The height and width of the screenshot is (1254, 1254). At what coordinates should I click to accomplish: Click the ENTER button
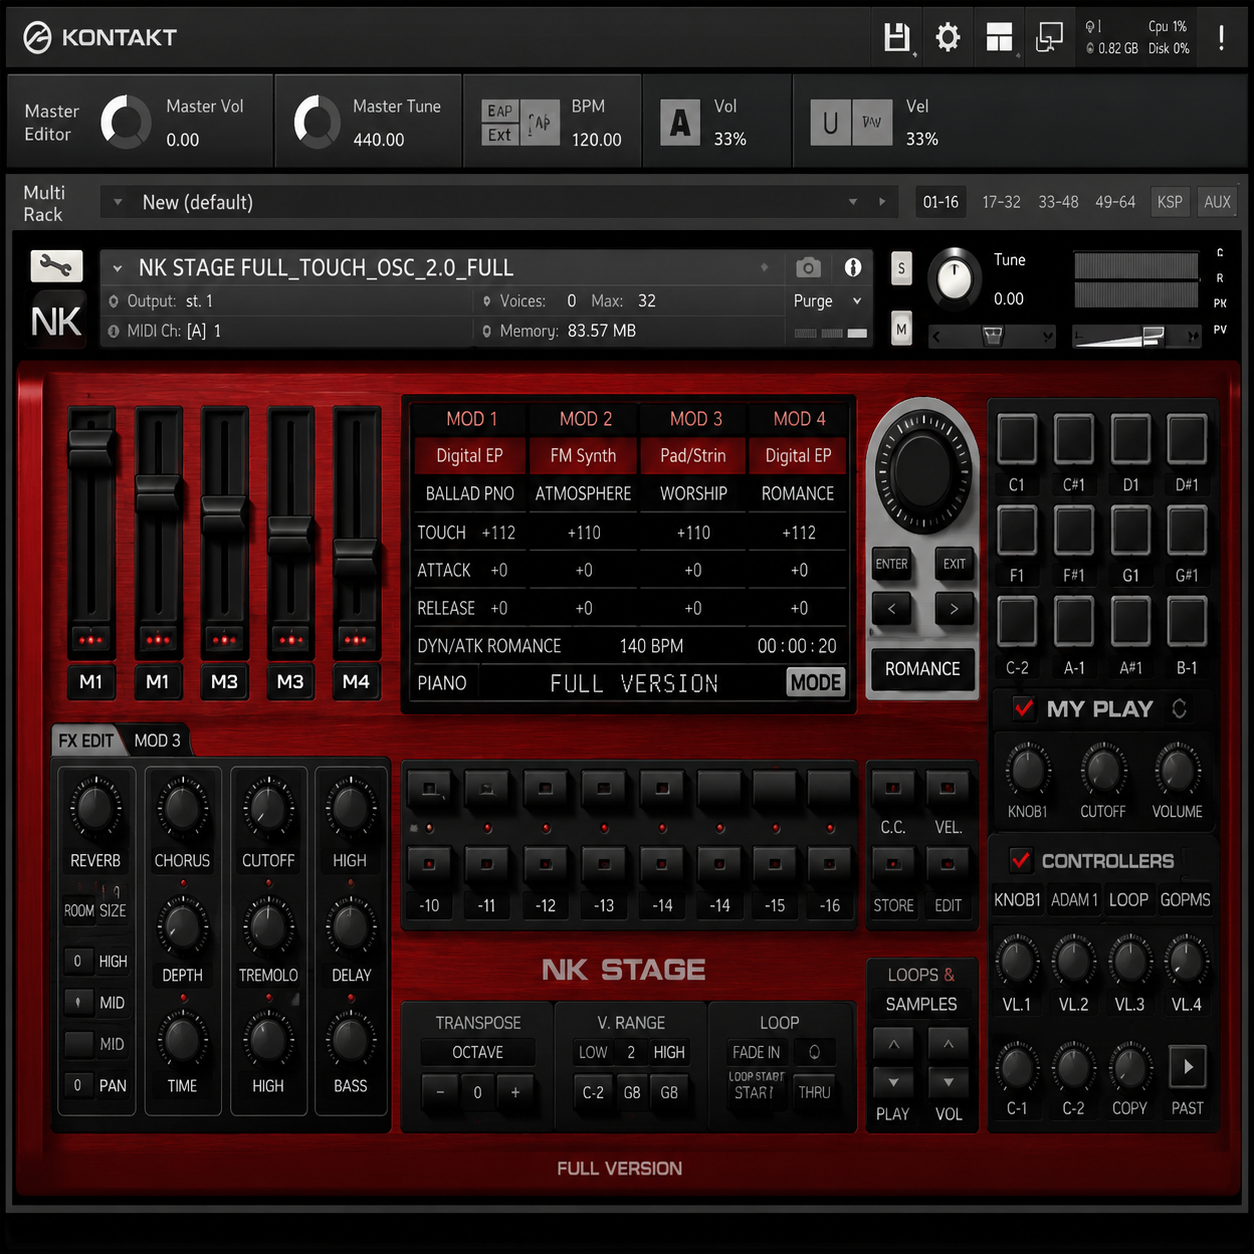point(892,564)
